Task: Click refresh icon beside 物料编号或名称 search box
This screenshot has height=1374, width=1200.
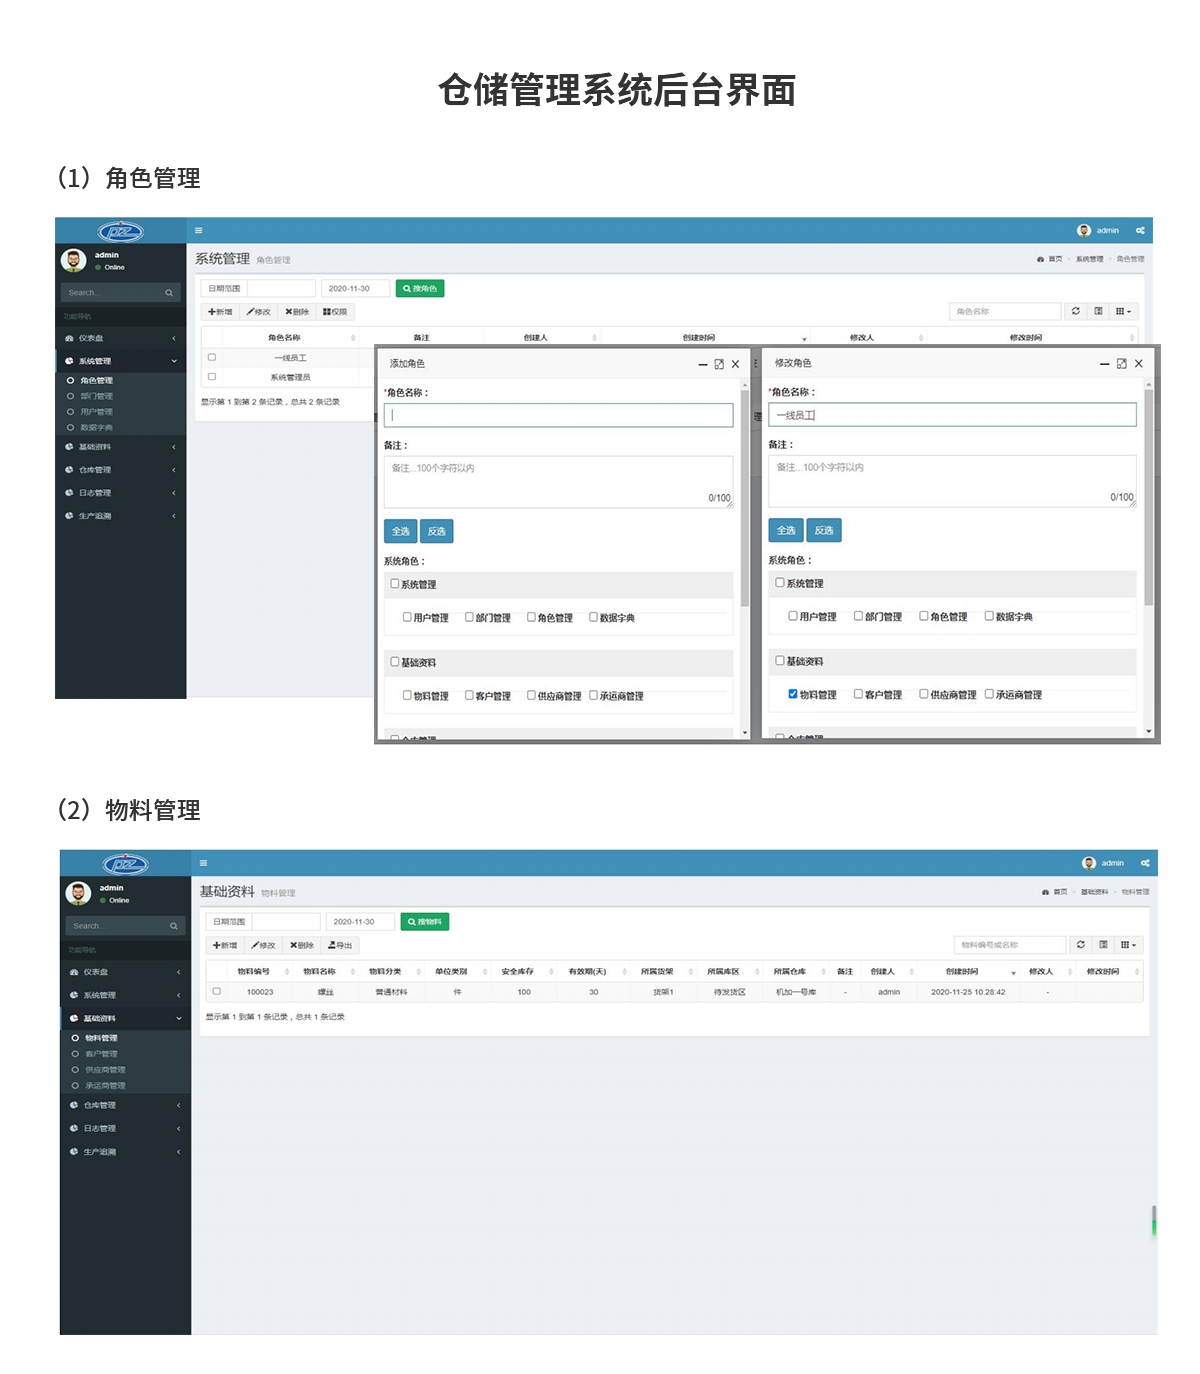Action: pyautogui.click(x=1080, y=944)
